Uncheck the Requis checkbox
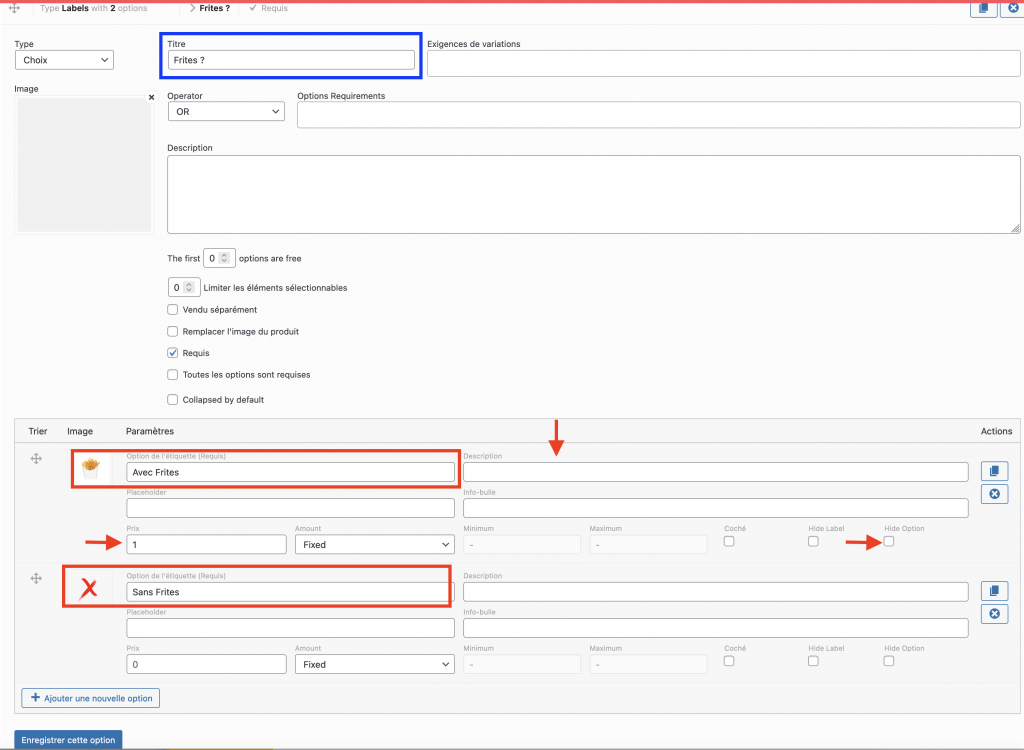The width and height of the screenshot is (1024, 750). click(x=173, y=353)
